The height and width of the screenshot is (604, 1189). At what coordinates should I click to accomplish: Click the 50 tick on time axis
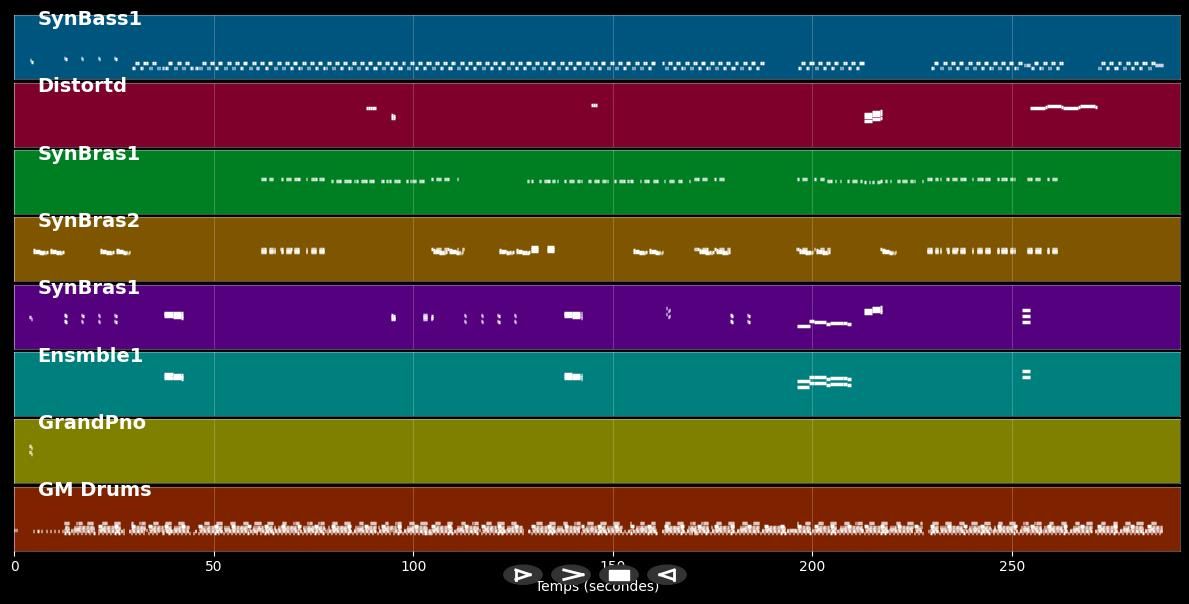point(214,565)
